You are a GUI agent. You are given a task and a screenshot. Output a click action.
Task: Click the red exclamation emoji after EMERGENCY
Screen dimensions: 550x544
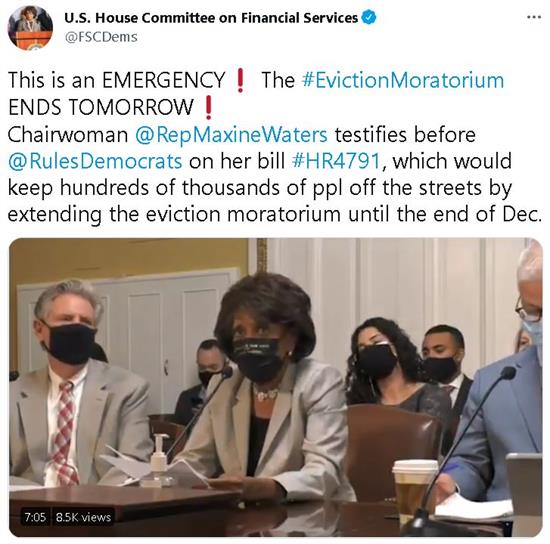click(x=240, y=80)
